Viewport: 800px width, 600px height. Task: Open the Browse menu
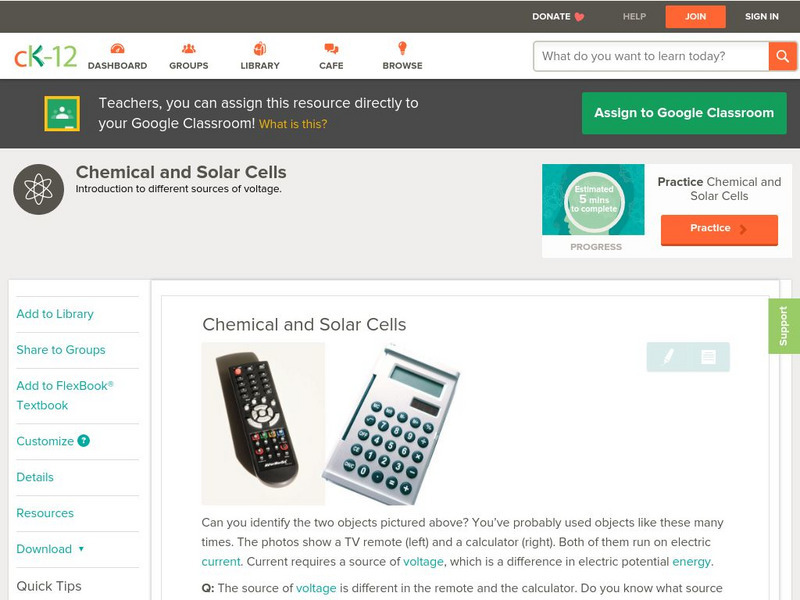tap(402, 50)
